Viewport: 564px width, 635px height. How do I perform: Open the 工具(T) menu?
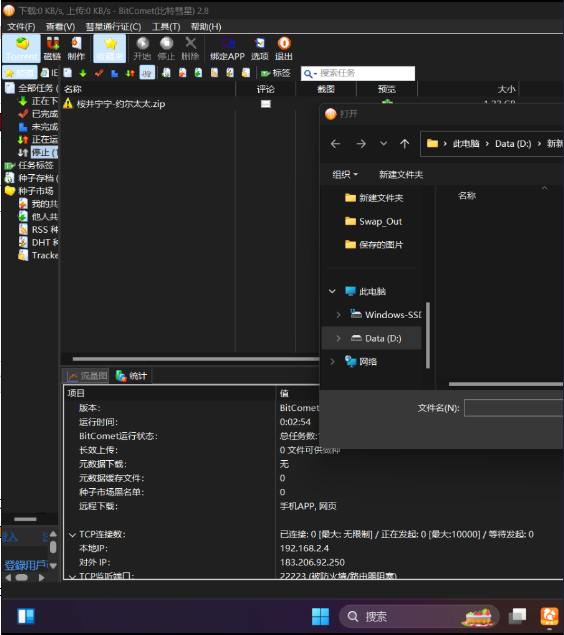point(166,27)
